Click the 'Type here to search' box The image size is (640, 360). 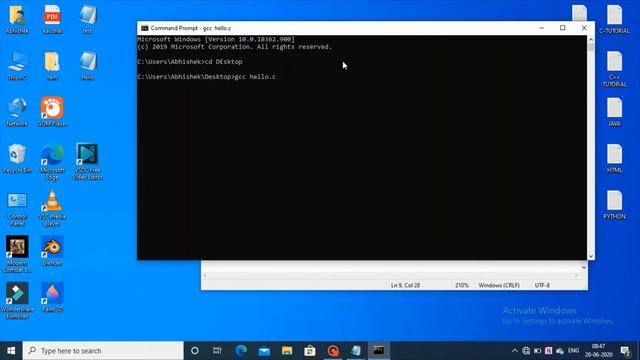(x=103, y=351)
